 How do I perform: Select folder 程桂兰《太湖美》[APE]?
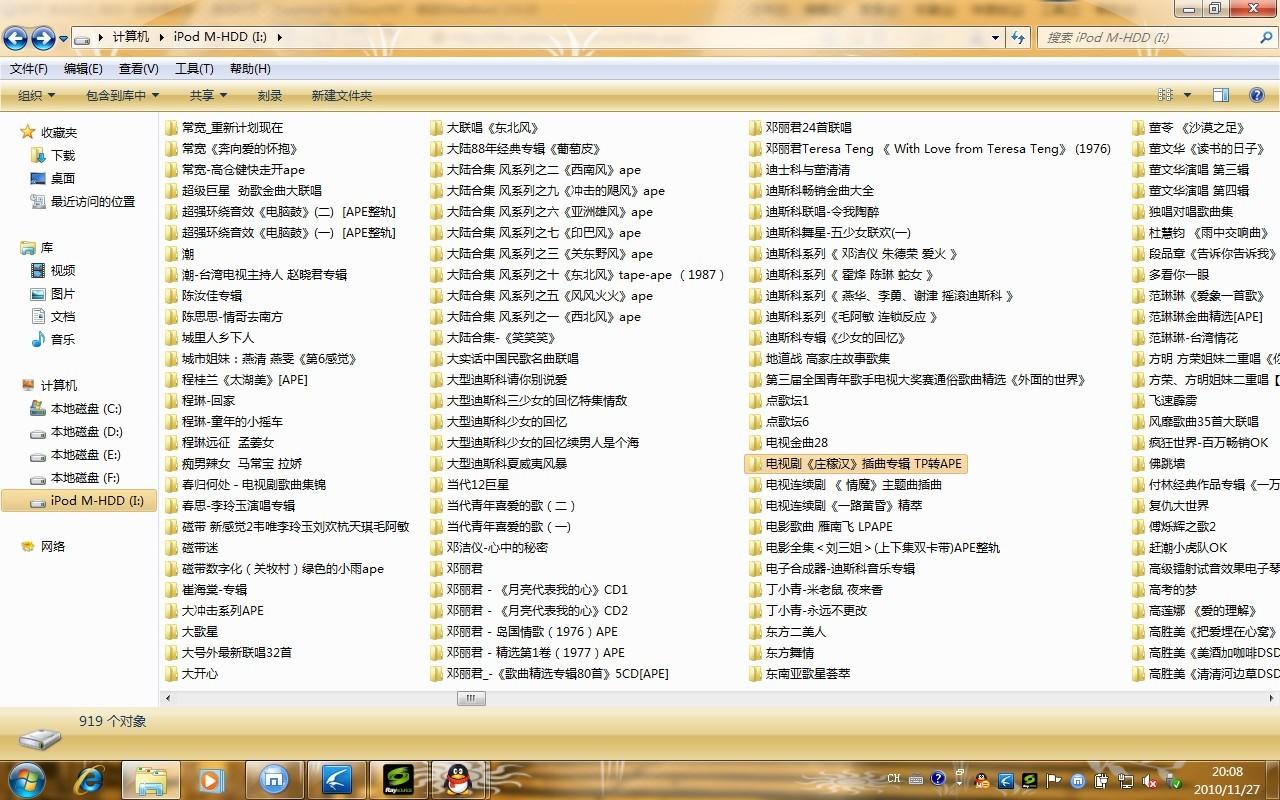pyautogui.click(x=236, y=379)
